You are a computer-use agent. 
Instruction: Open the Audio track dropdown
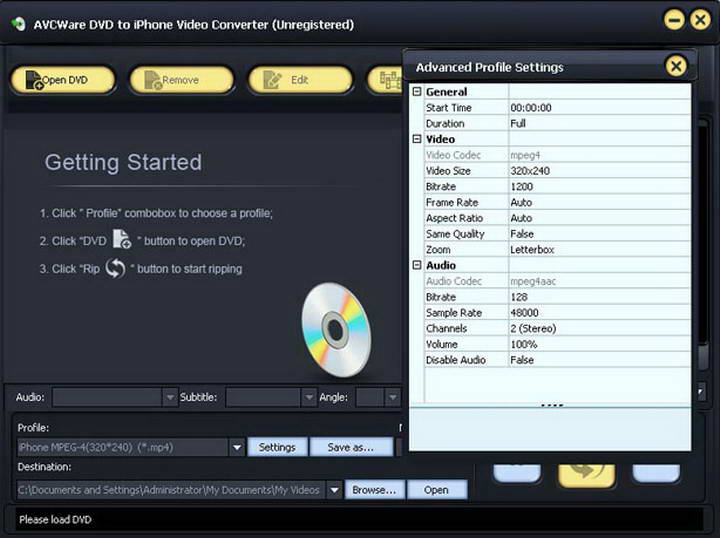(x=170, y=397)
